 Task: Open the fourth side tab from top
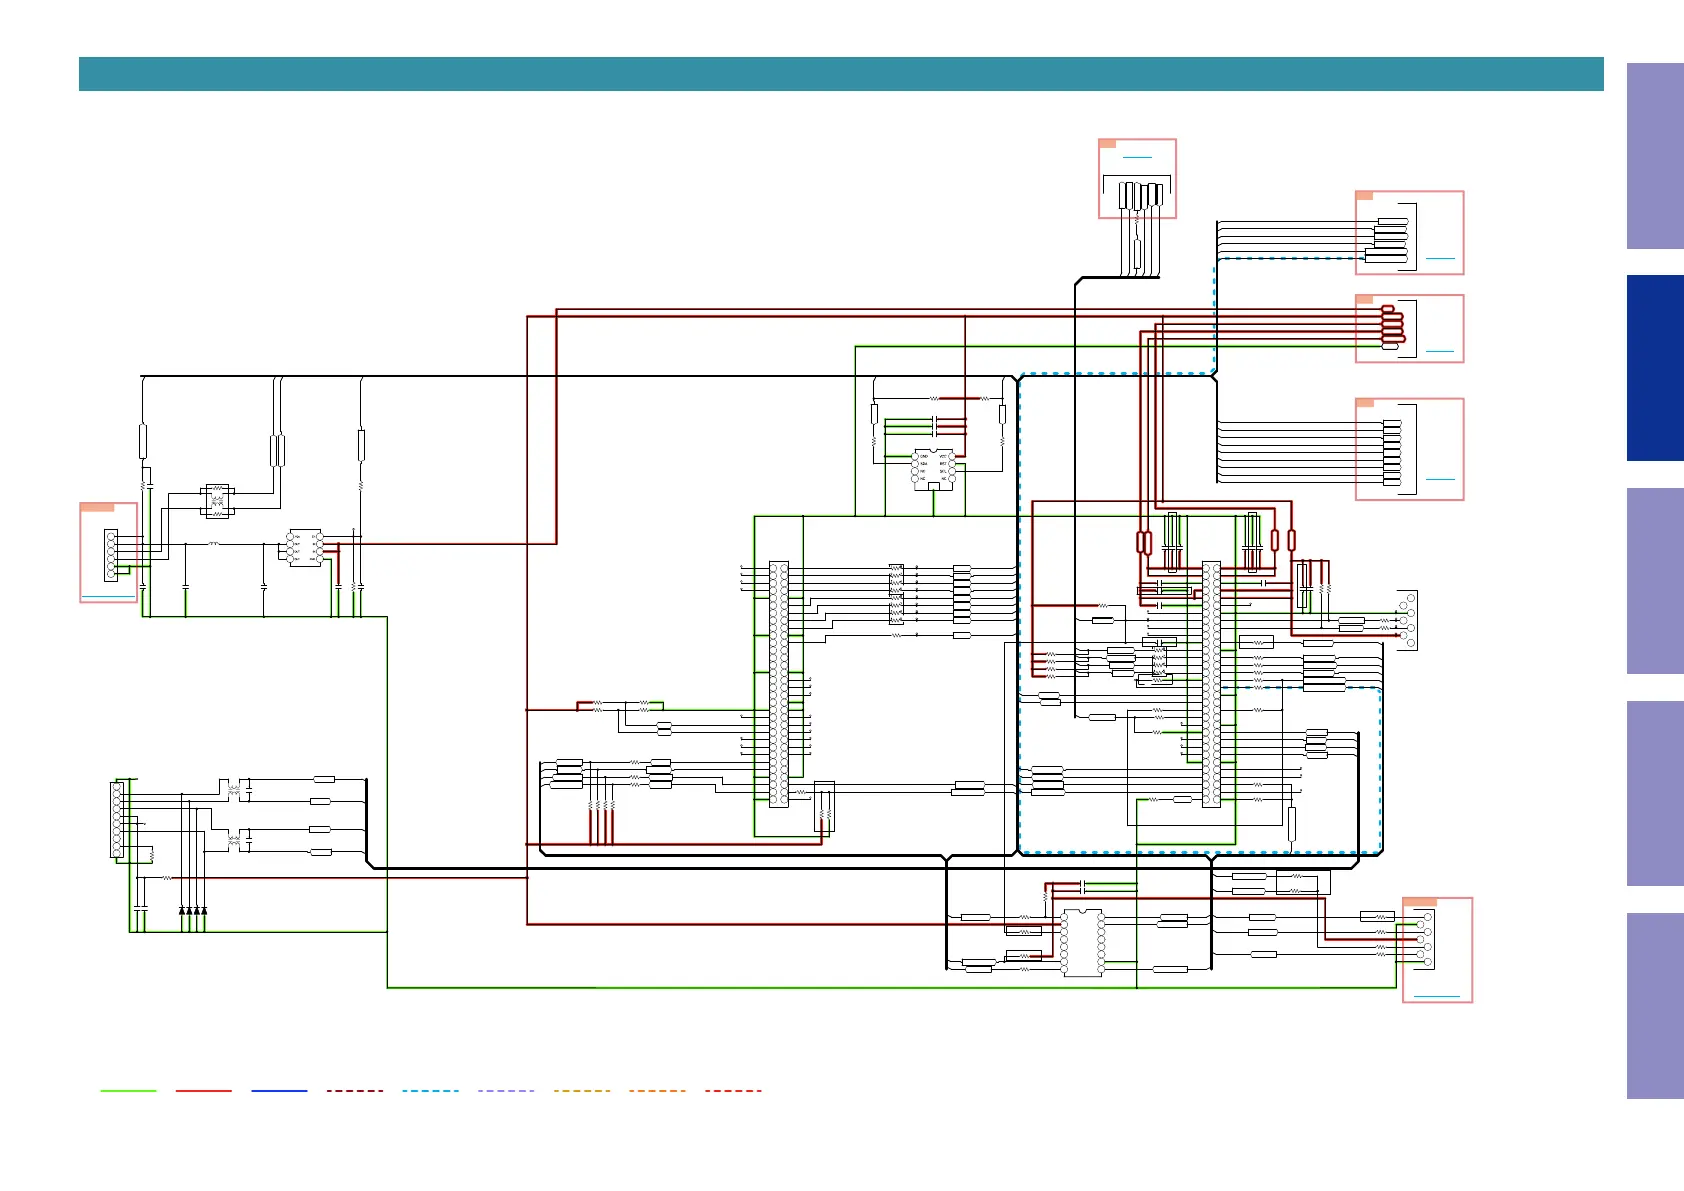[x=1655, y=793]
